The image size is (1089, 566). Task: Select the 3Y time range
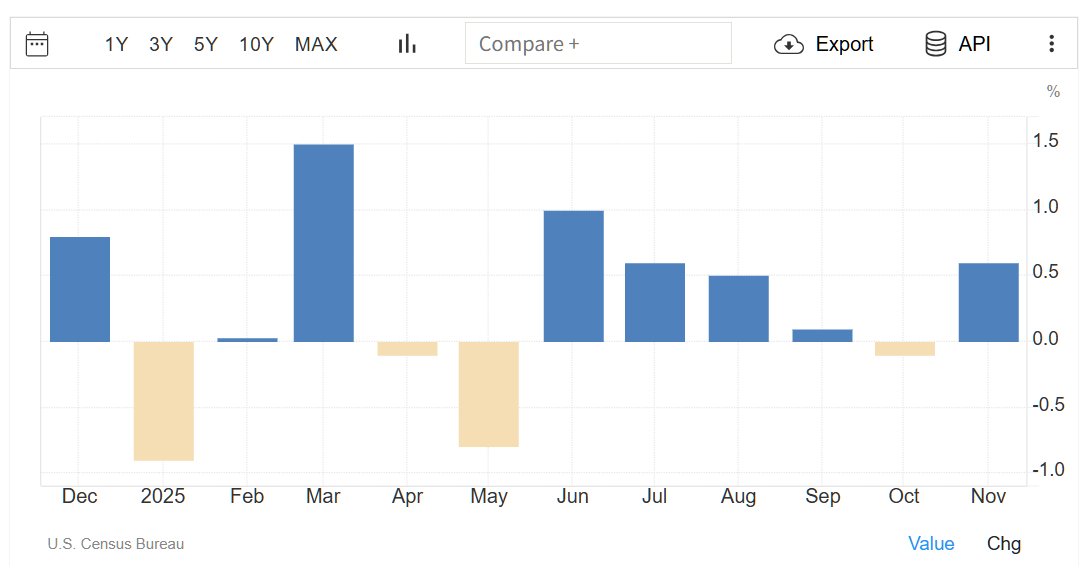click(161, 44)
